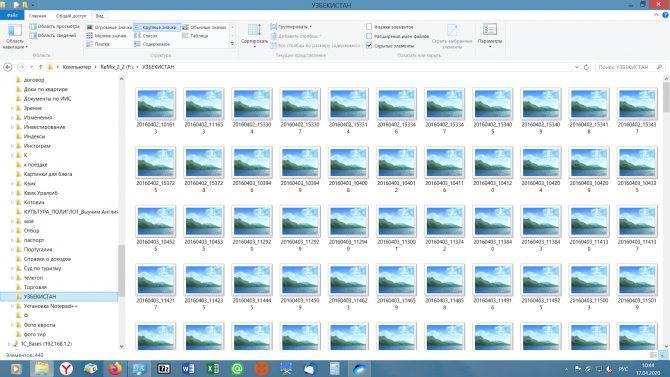
Task: Launch Yandex Browser from the taskbar
Action: (x=66, y=368)
